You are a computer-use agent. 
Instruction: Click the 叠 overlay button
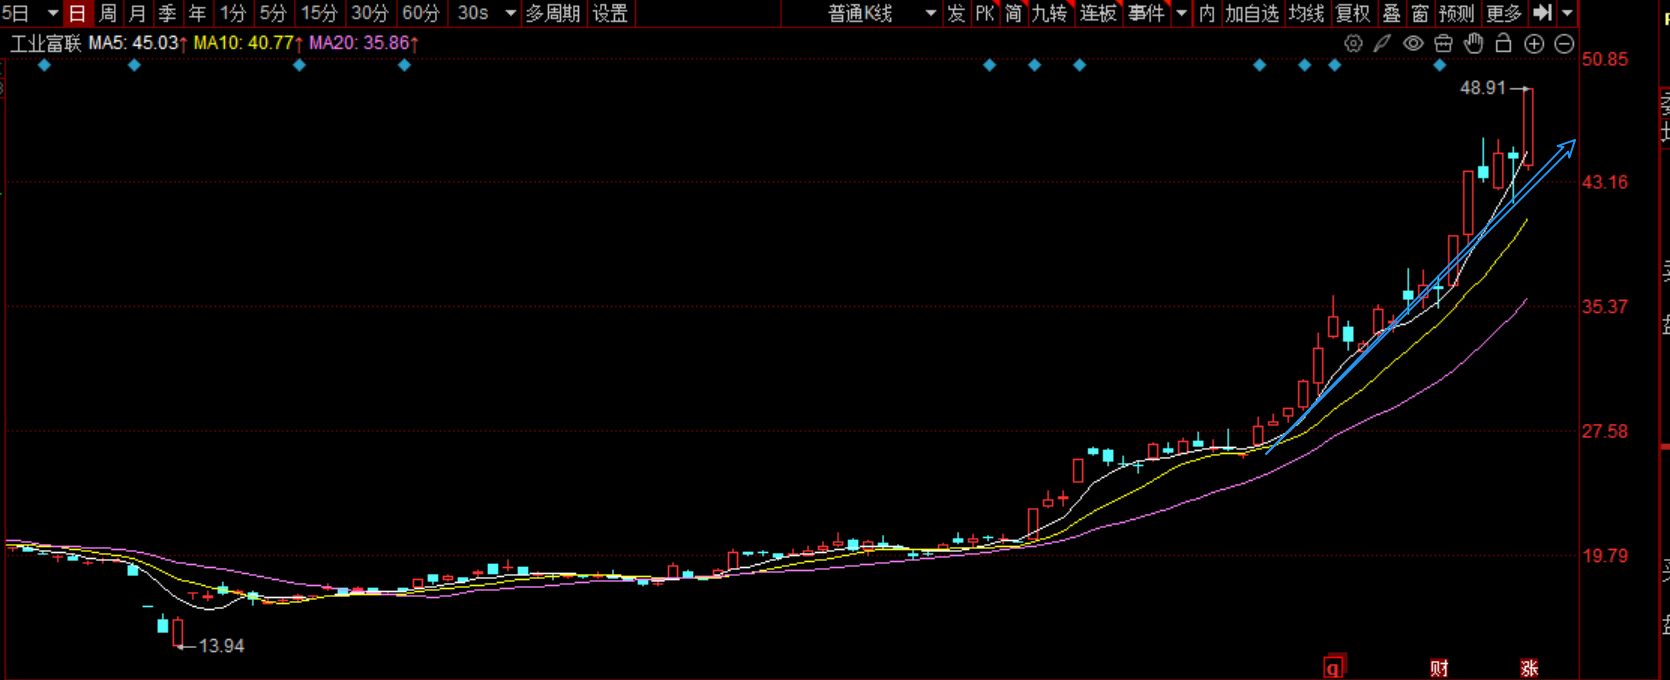pyautogui.click(x=1392, y=13)
